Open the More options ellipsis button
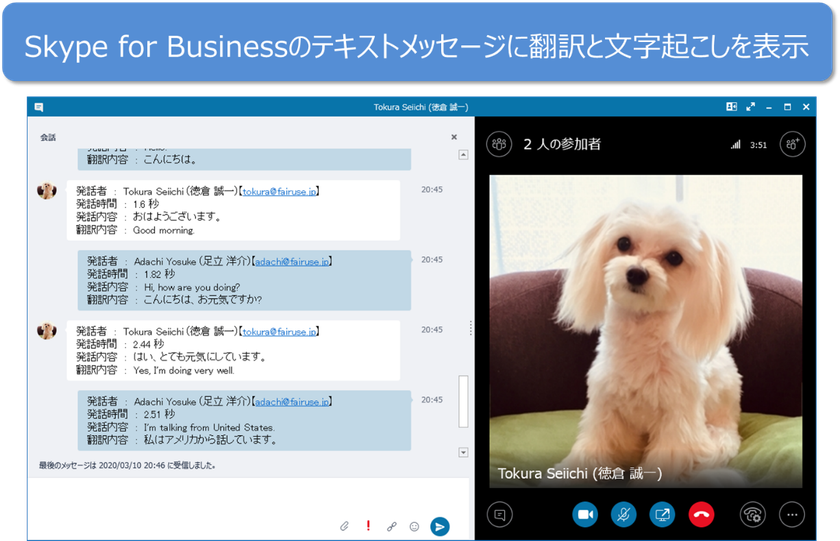Viewport: 840px width, 541px height. pos(792,515)
